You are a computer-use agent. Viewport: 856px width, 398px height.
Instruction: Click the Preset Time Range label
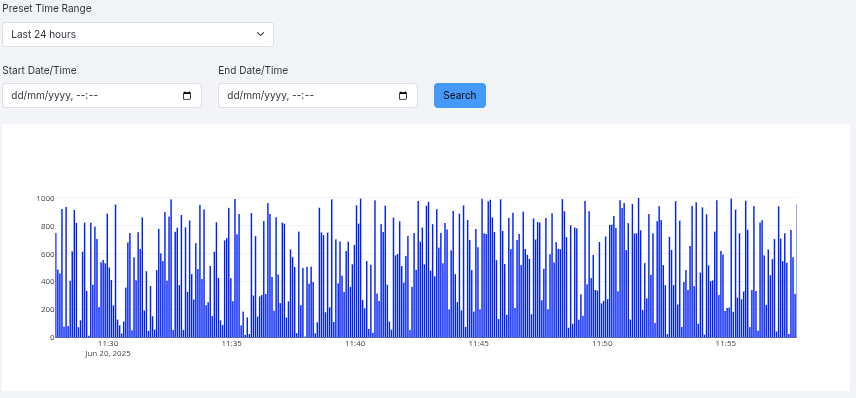47,9
